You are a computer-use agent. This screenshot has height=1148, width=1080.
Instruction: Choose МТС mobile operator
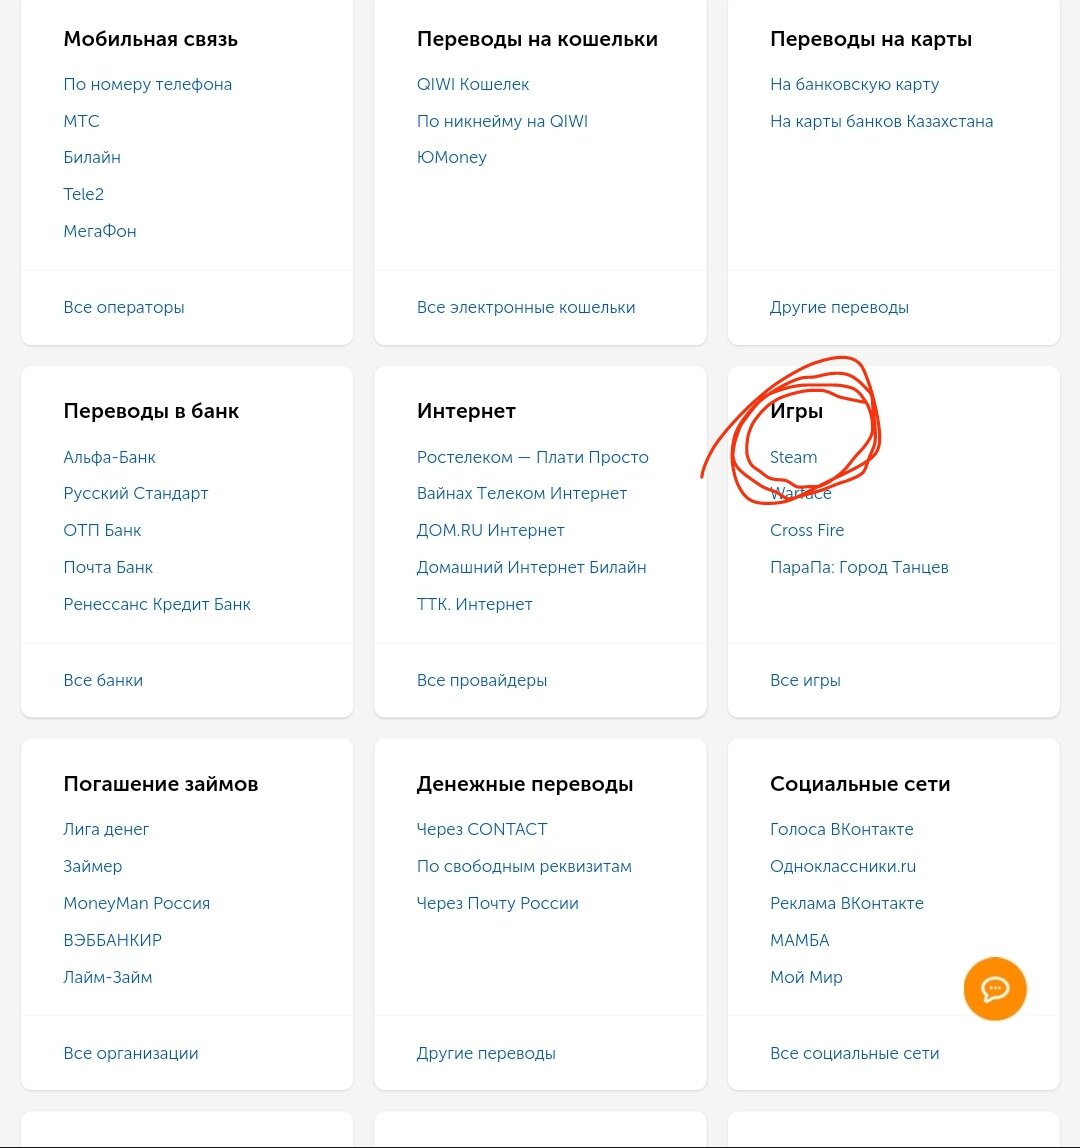tap(81, 121)
